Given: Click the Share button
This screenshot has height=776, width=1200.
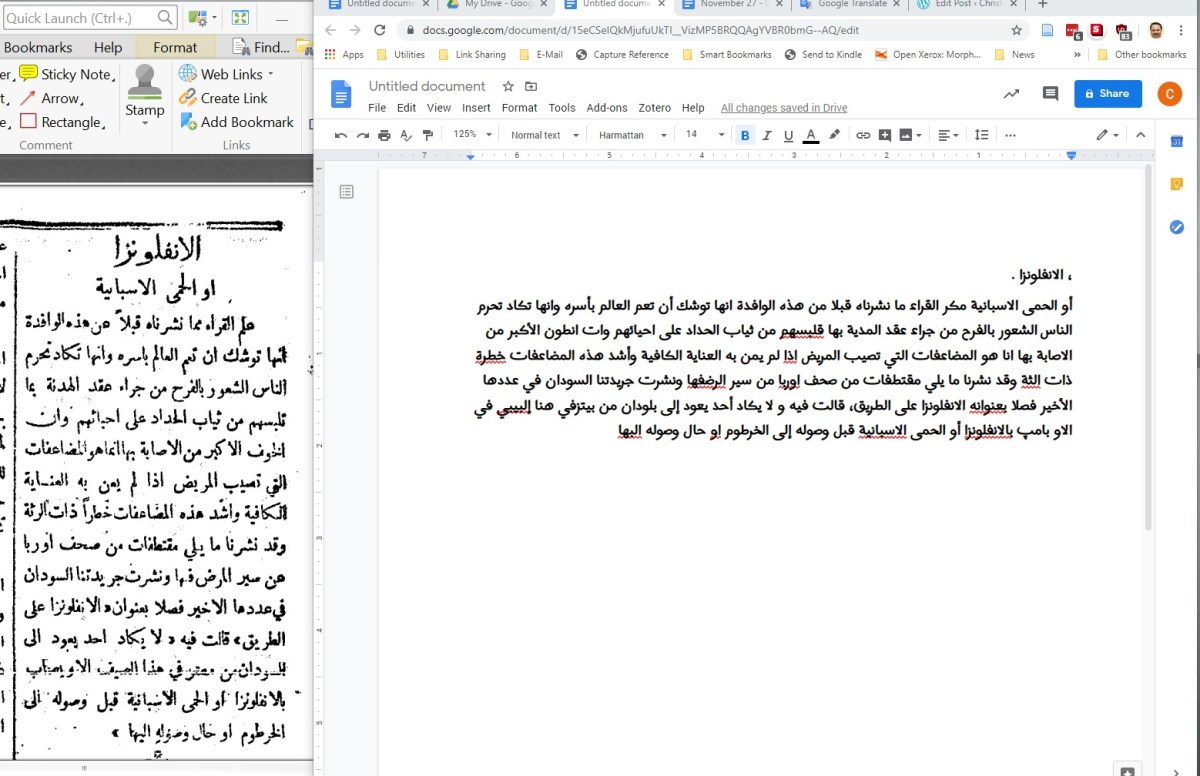Looking at the screenshot, I should 1107,92.
